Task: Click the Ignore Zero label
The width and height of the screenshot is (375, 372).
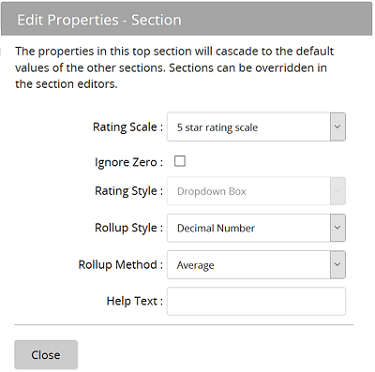Action: [x=129, y=162]
